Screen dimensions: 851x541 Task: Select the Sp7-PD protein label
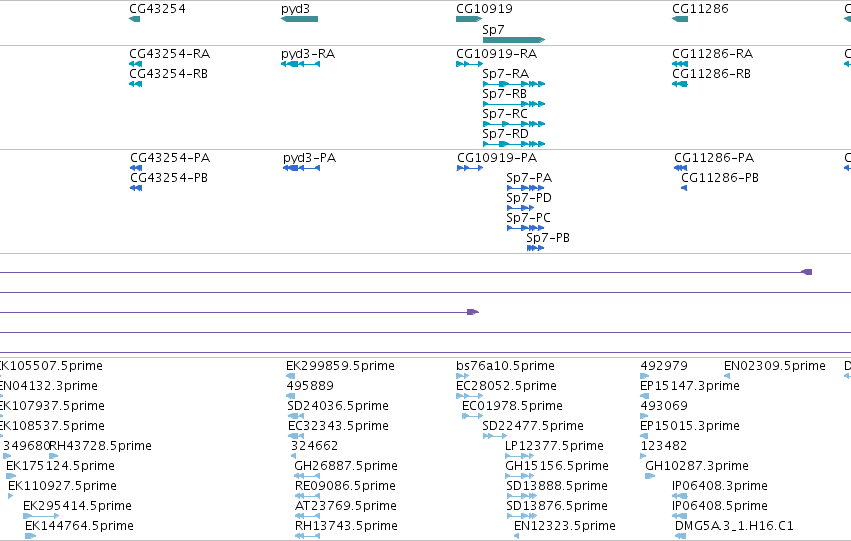pos(529,198)
